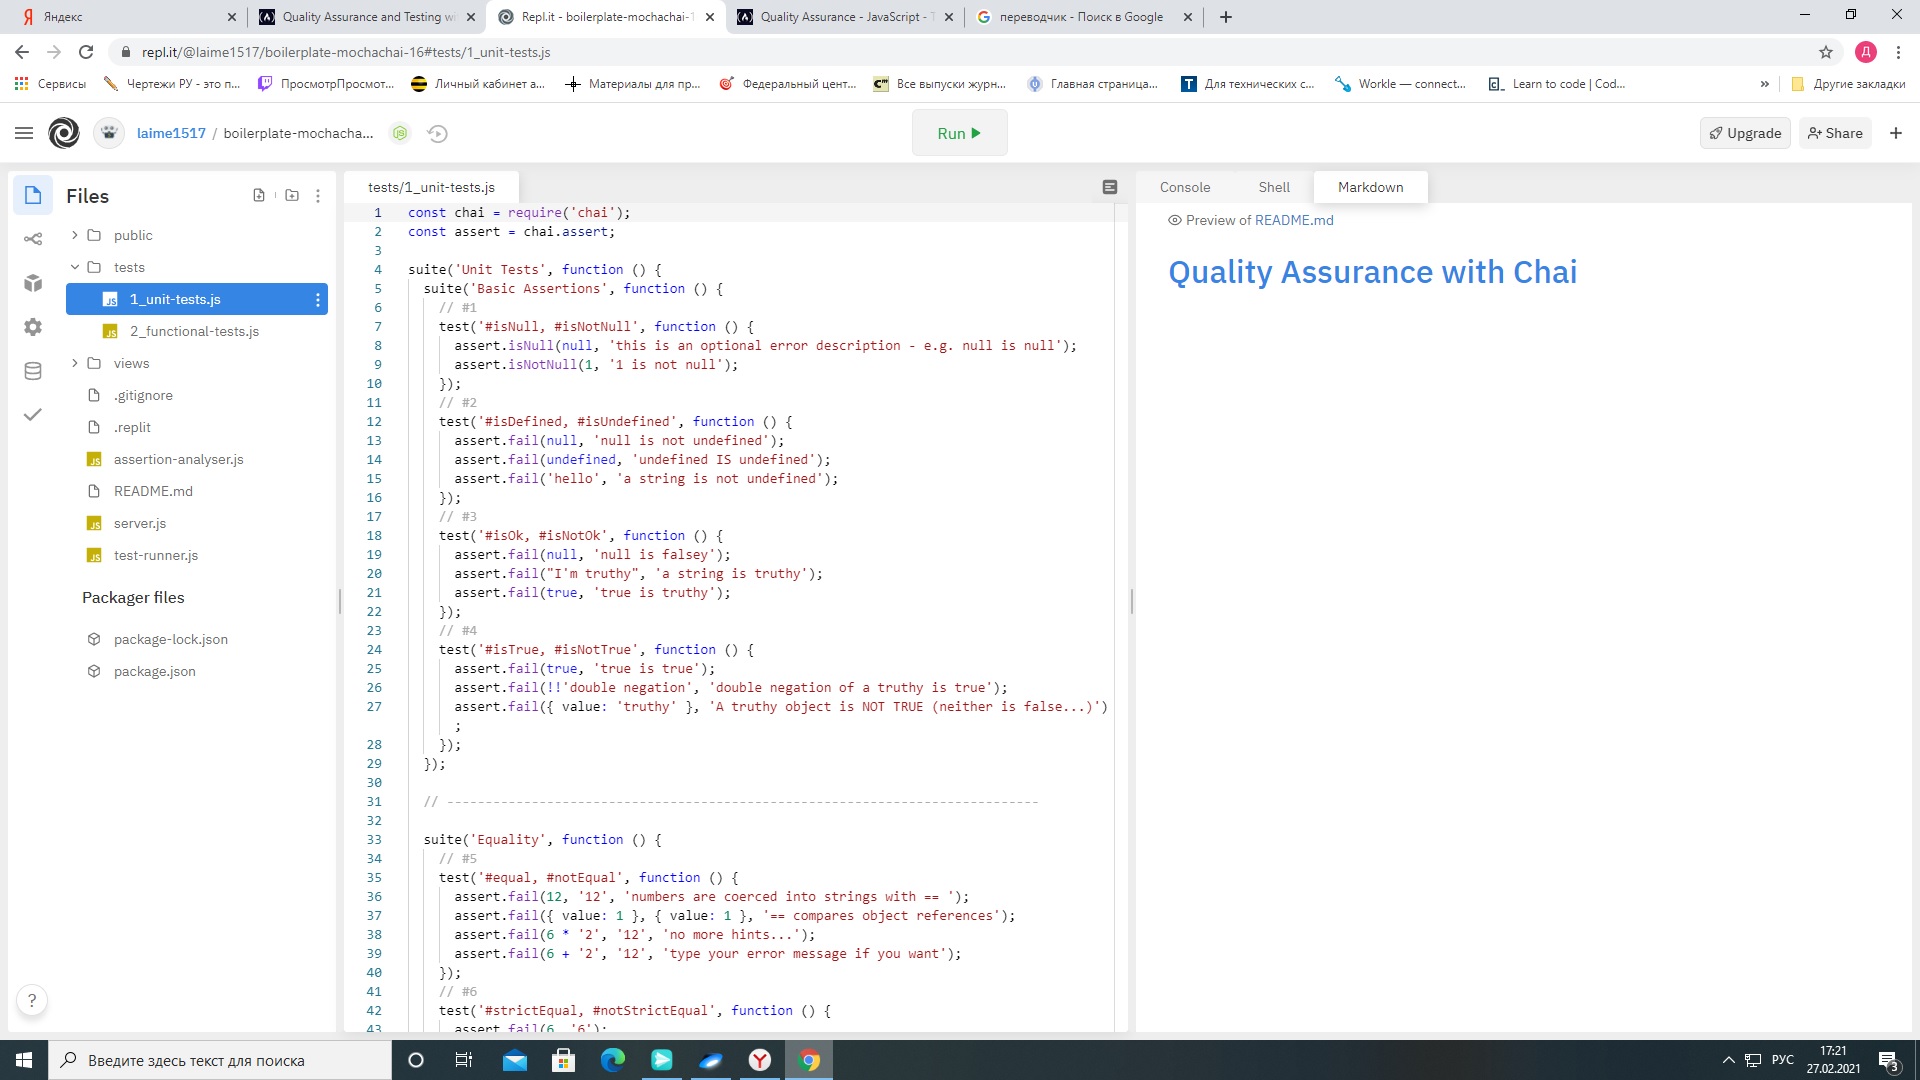
Task: Create a new file in the Files panel
Action: coord(259,195)
